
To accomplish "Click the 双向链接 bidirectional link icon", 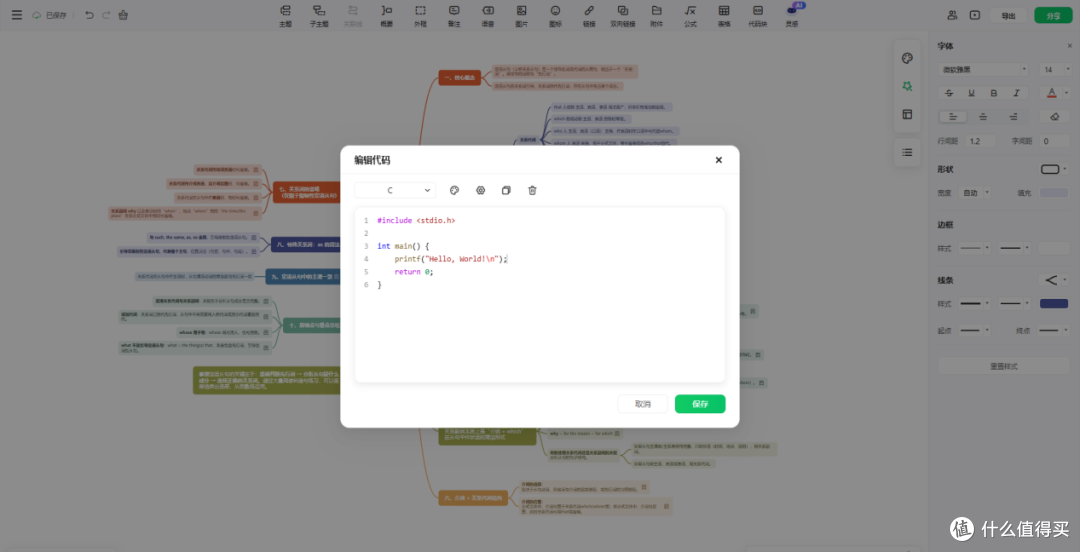I will (x=623, y=15).
